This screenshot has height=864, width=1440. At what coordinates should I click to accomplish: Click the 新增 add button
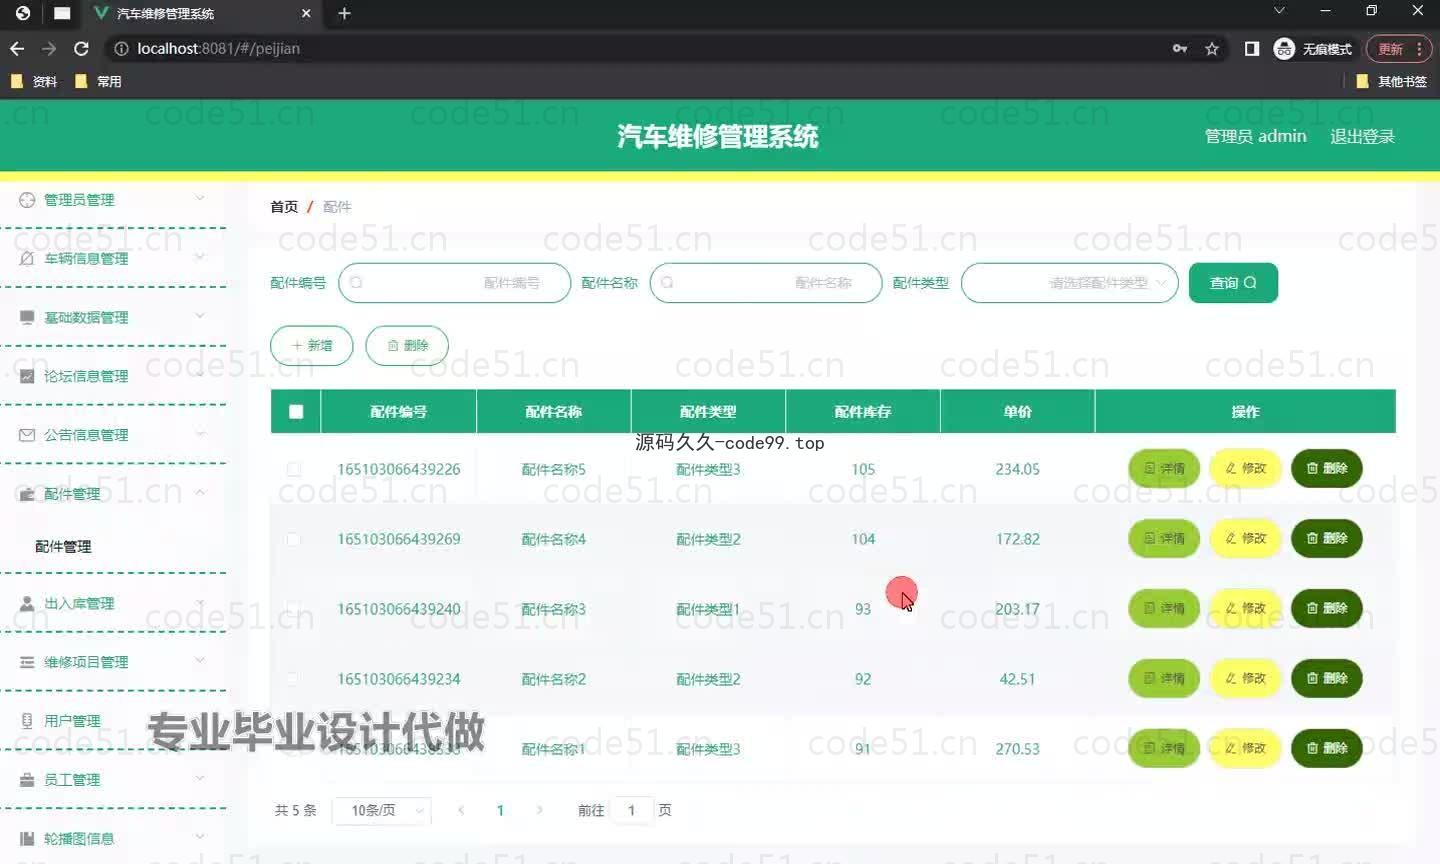coord(312,345)
